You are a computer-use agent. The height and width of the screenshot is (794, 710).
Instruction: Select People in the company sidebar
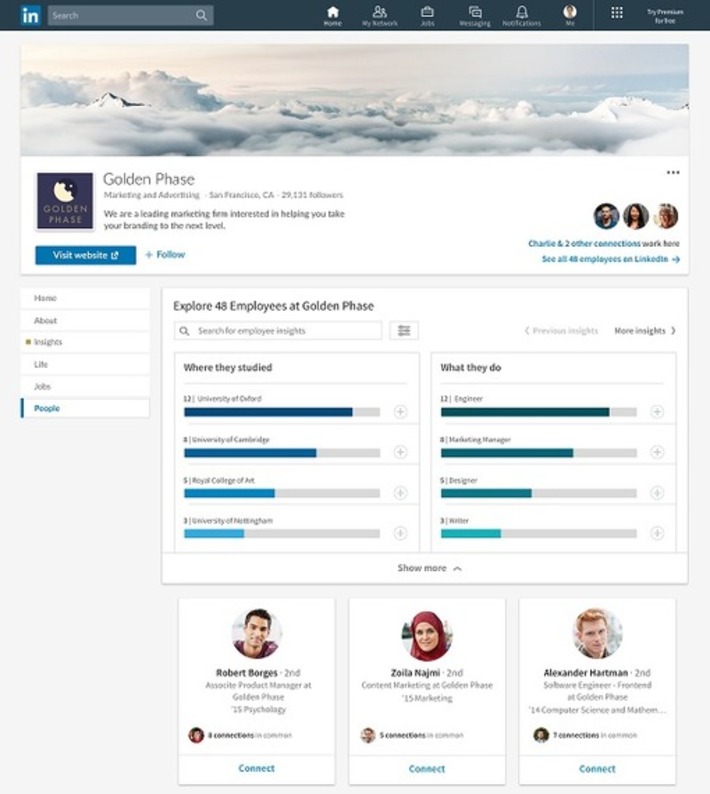pyautogui.click(x=85, y=408)
